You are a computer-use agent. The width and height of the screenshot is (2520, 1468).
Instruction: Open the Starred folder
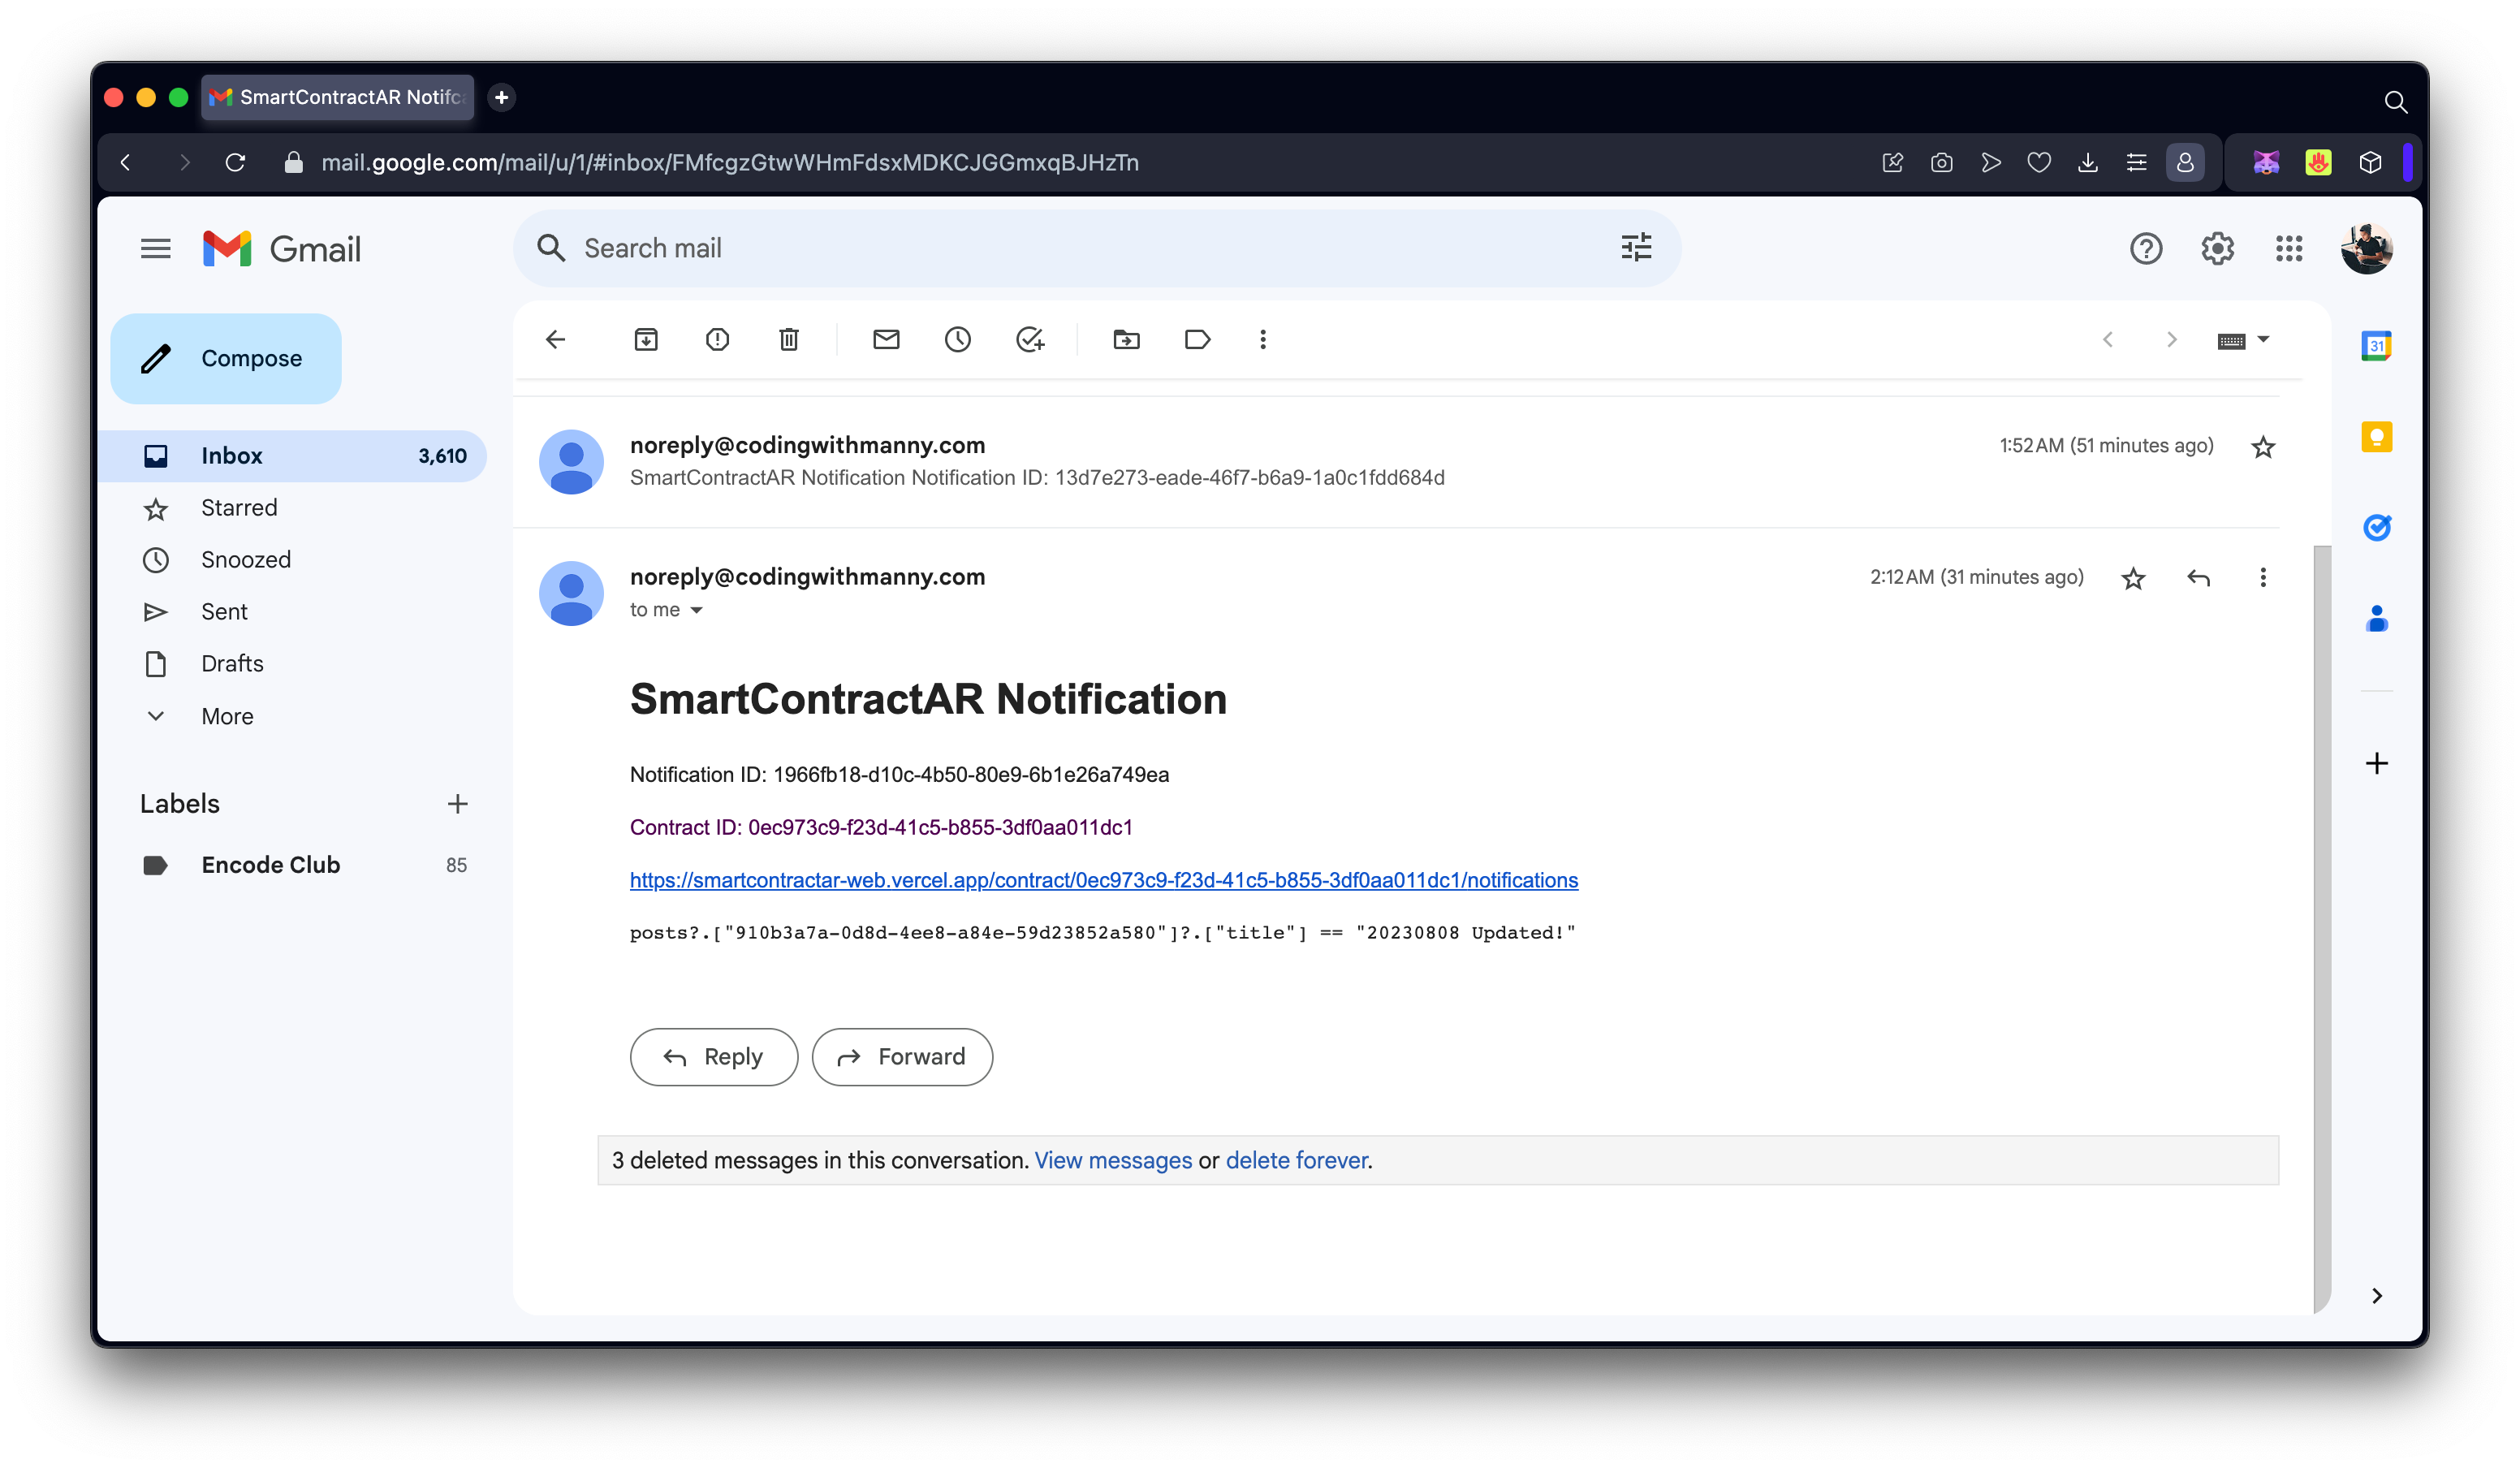tap(239, 508)
